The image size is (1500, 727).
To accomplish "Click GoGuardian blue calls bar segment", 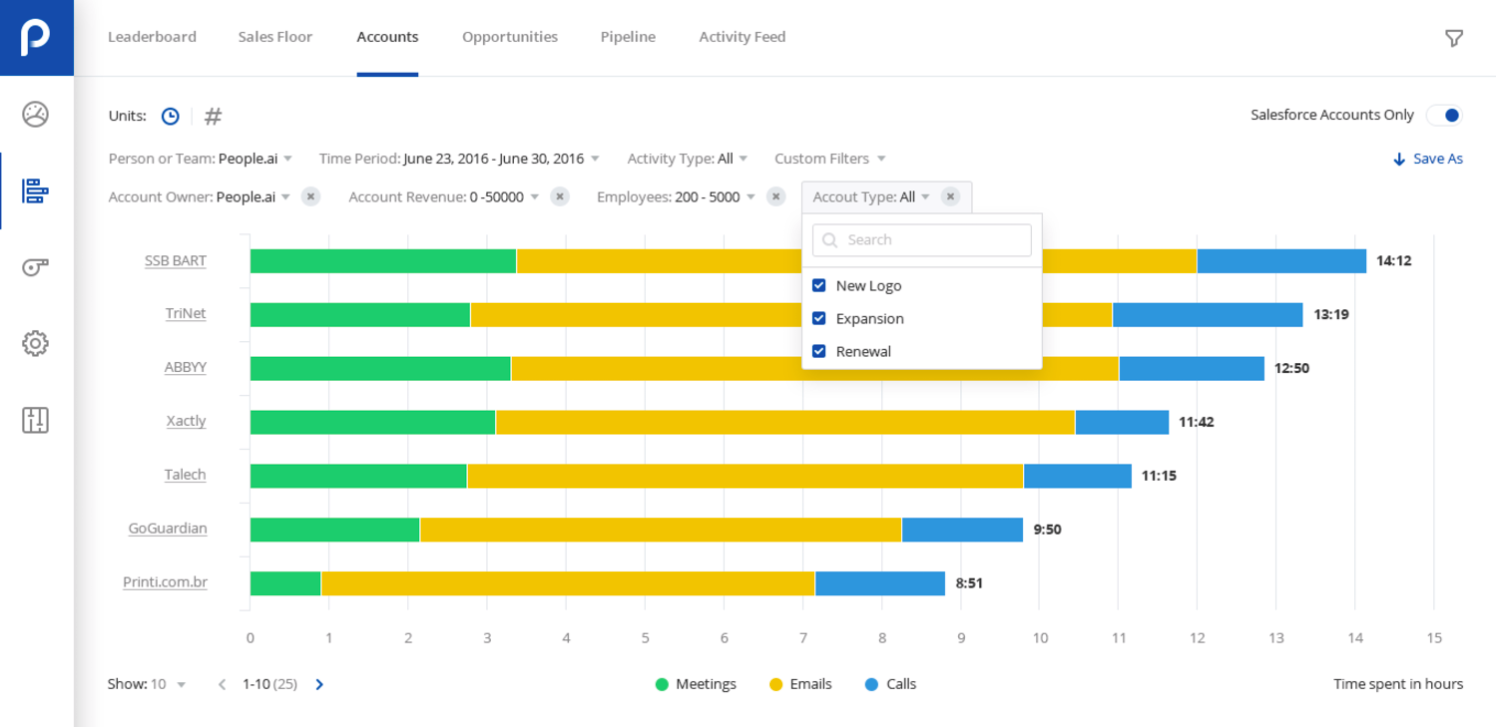I will [x=962, y=530].
